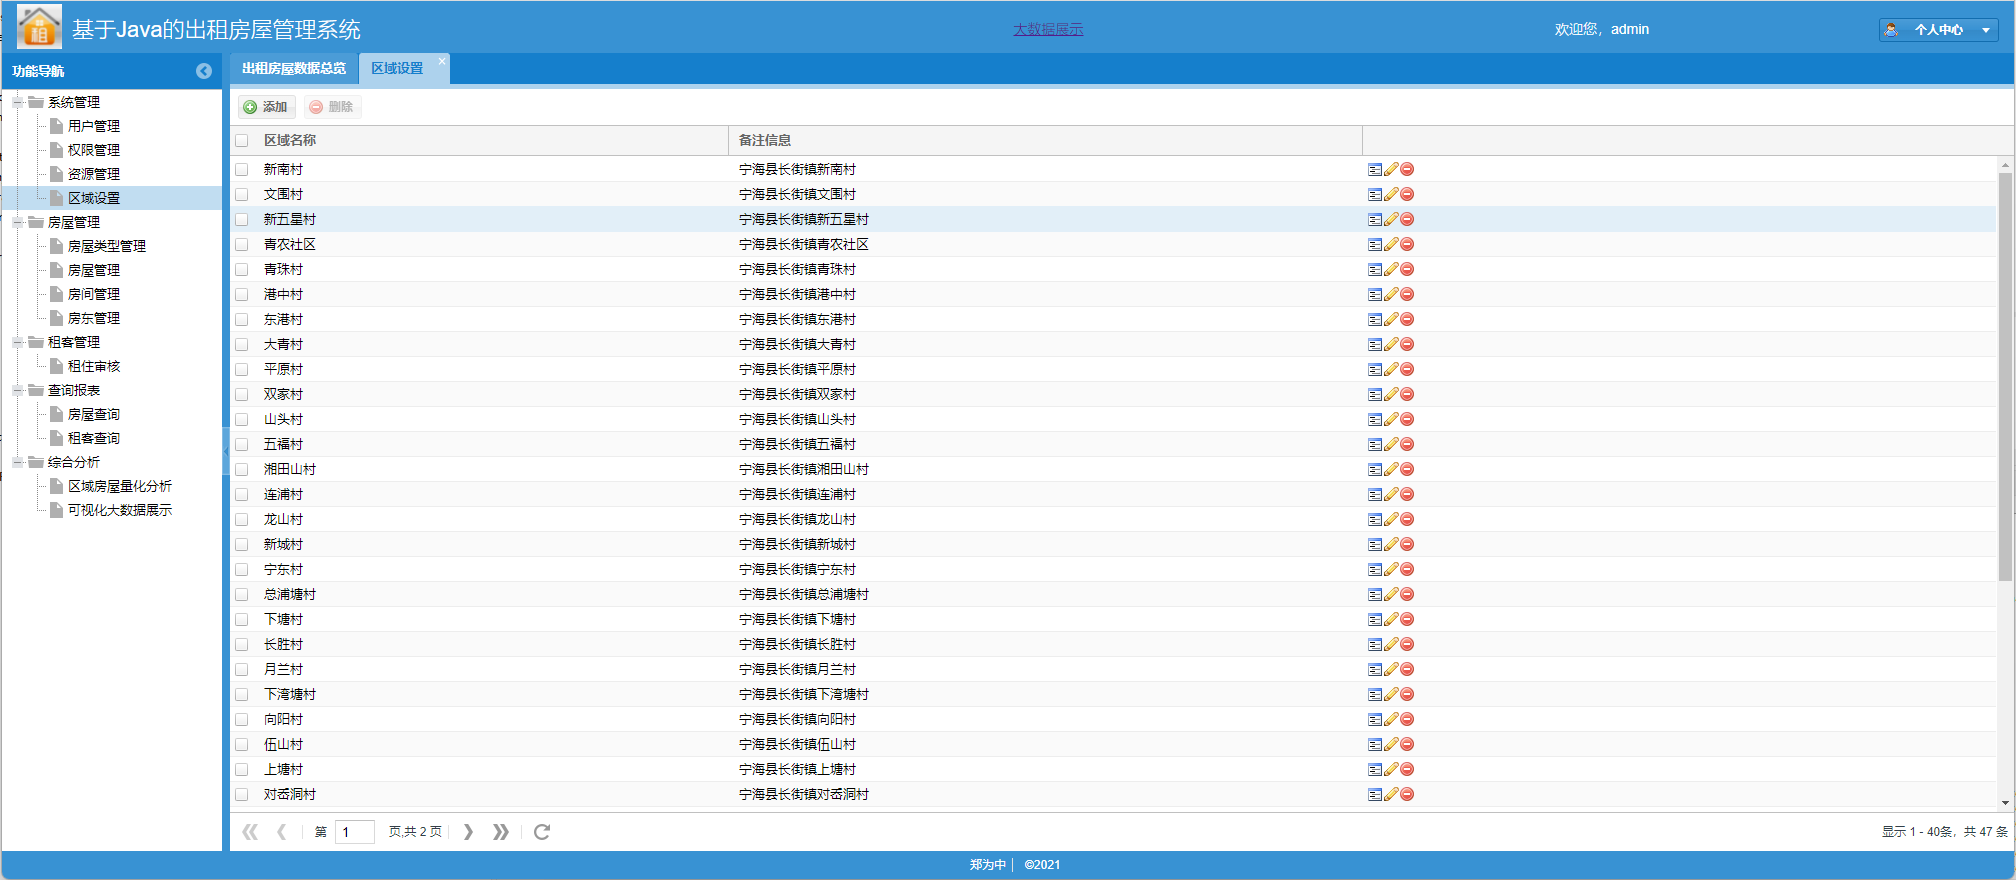Collapse the 查询报表 tree node

coord(18,390)
